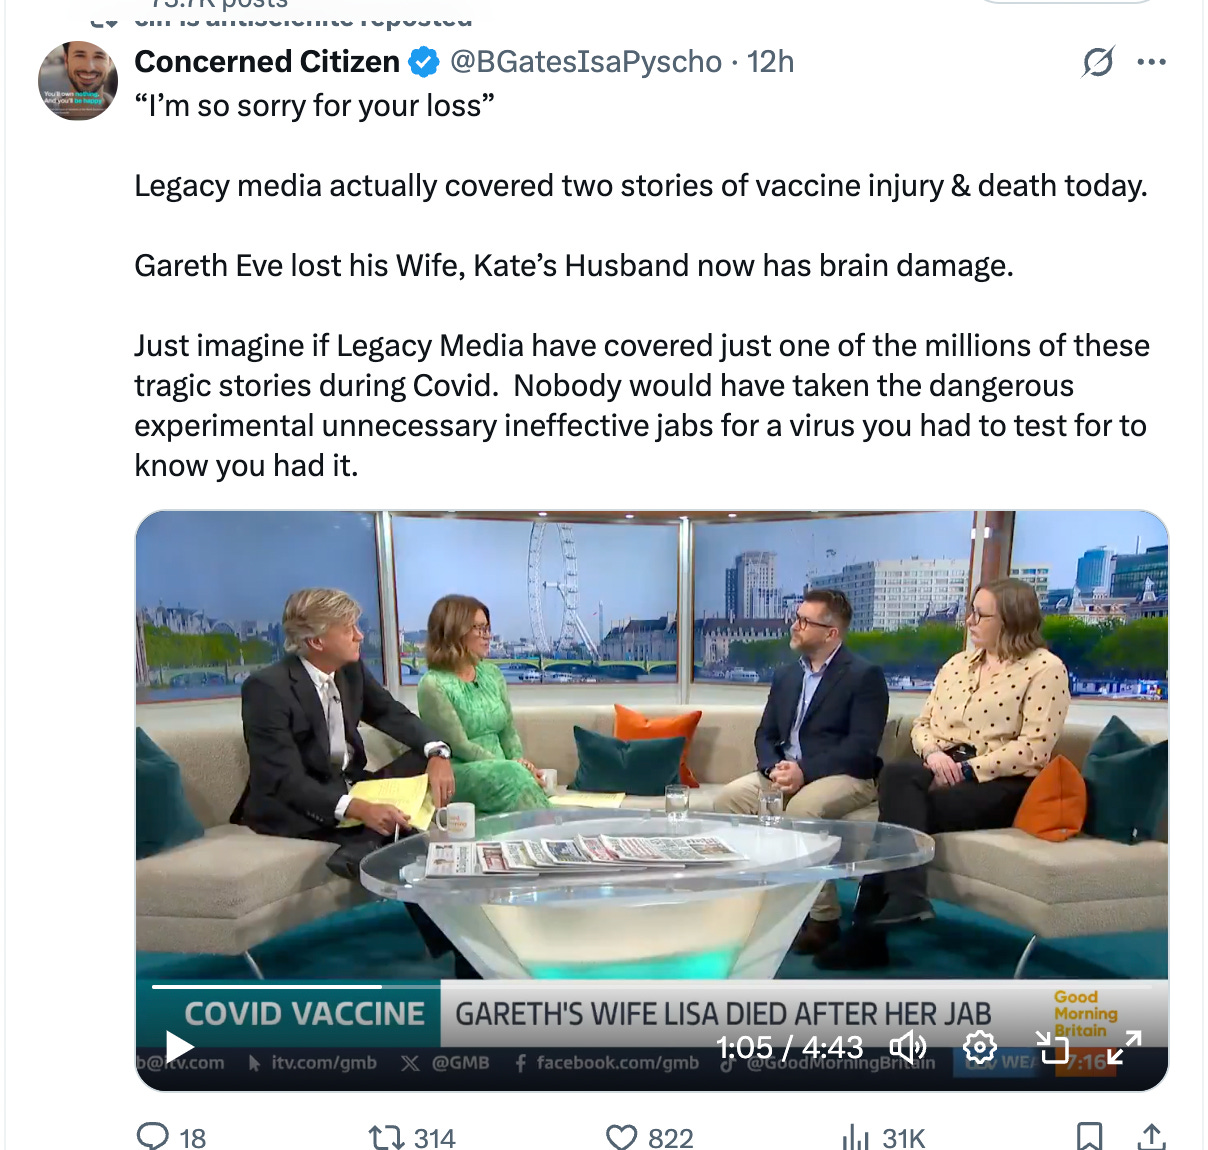Open the Grok explain icon on the post

coord(1098,62)
